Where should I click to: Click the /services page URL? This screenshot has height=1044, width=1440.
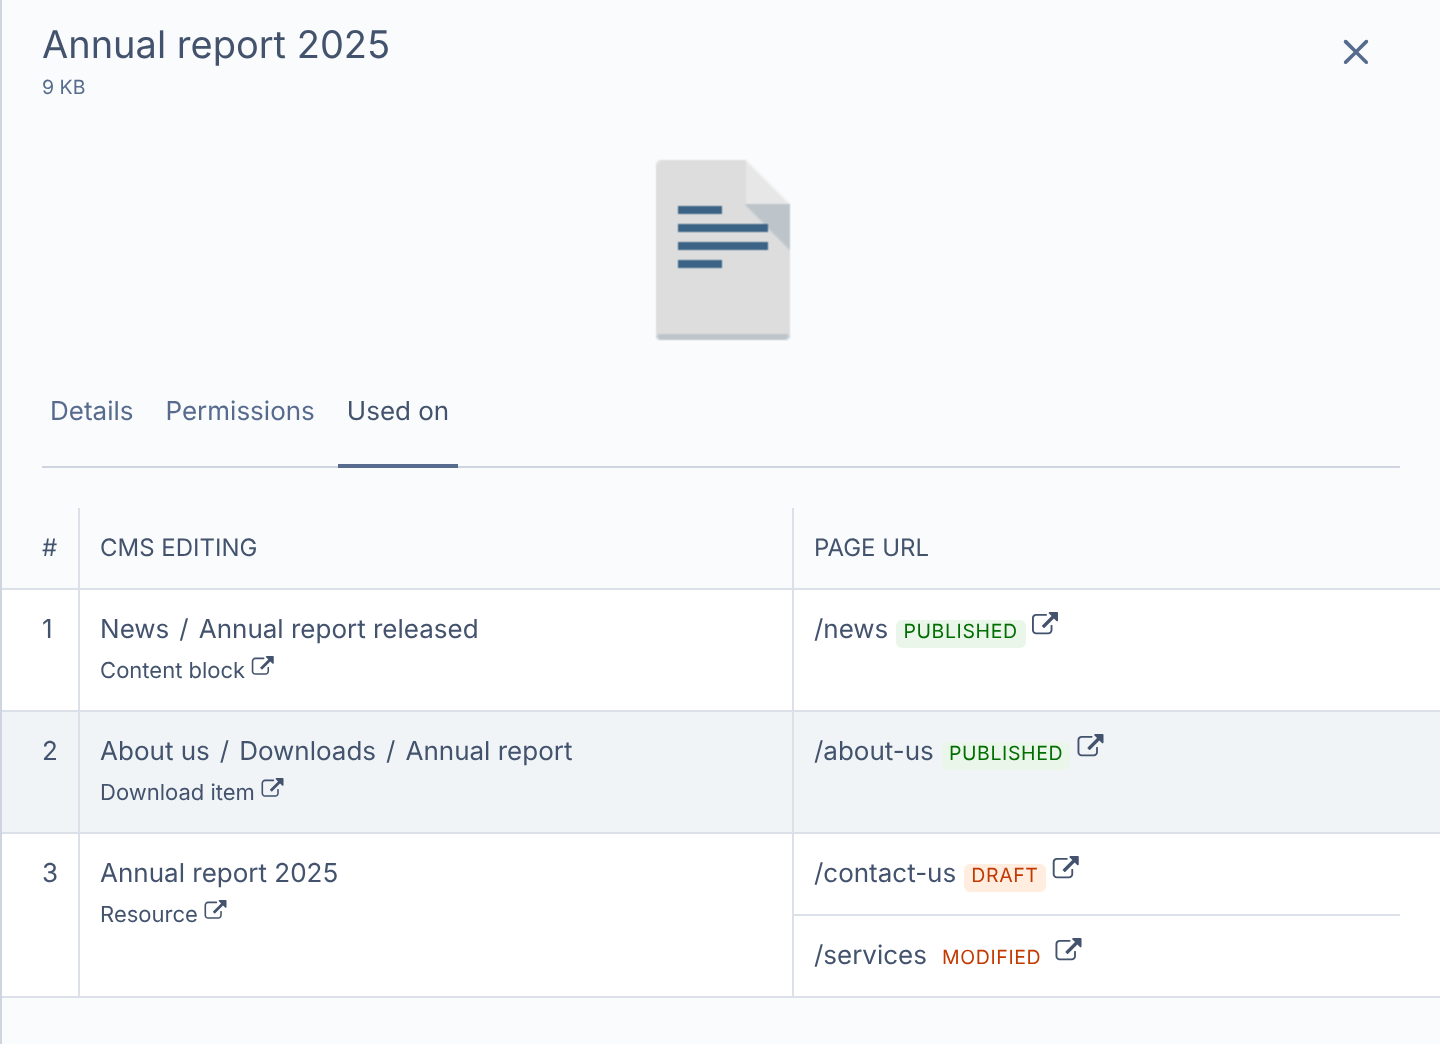pos(870,955)
